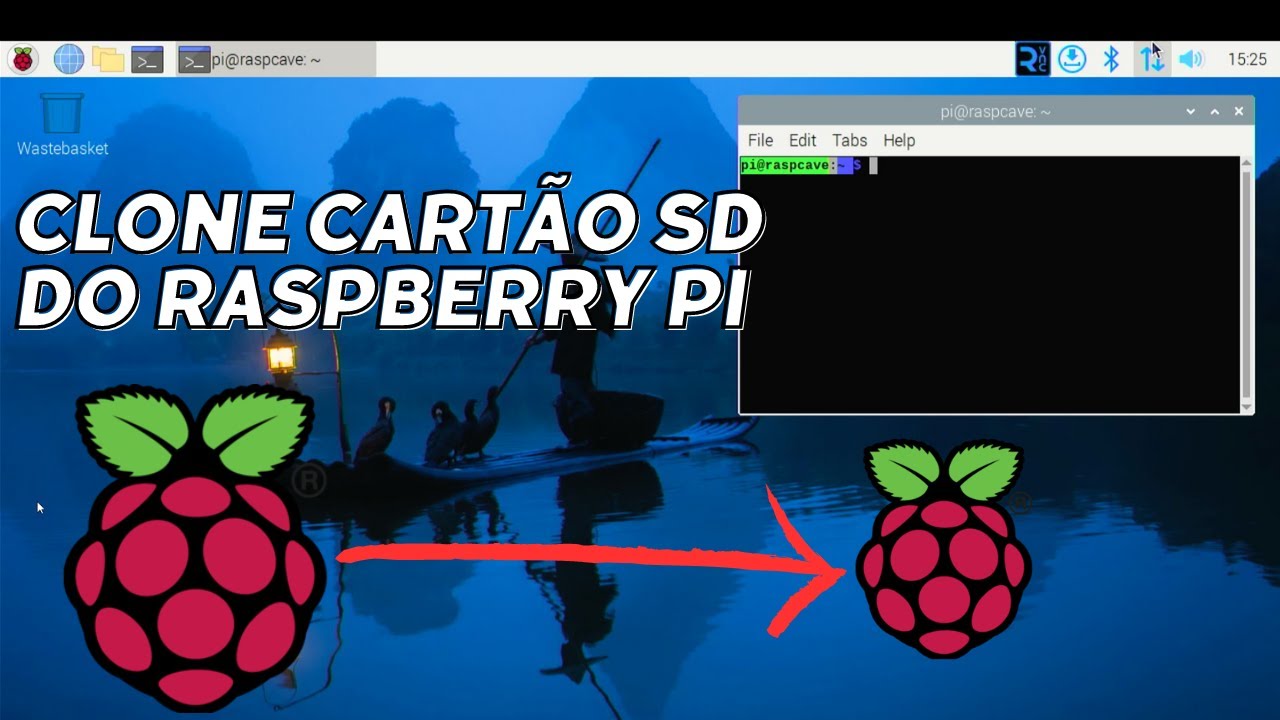Click the pi@raspcave terminal prompt

point(801,165)
